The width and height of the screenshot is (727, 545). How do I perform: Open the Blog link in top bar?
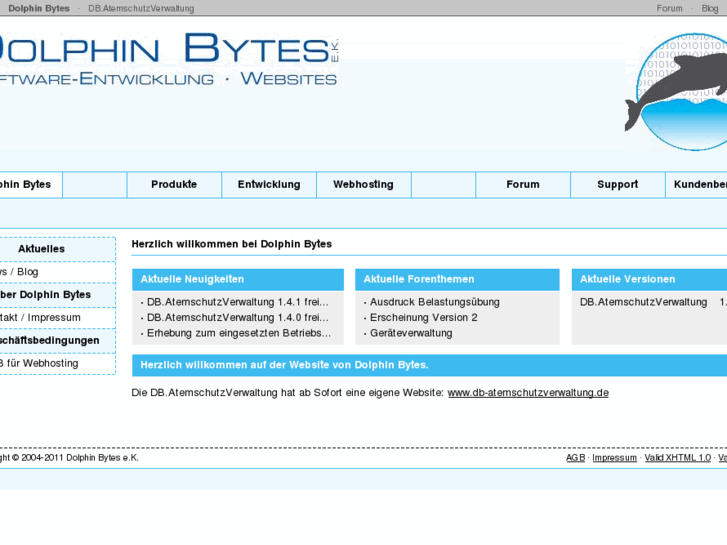(709, 8)
